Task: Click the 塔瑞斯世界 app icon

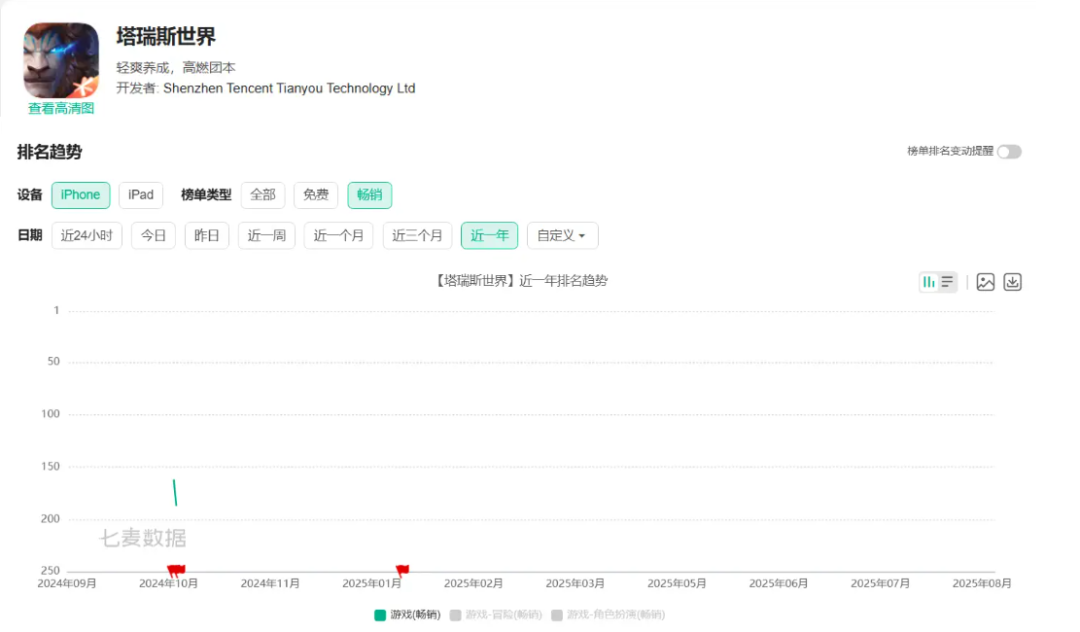Action: (x=61, y=59)
